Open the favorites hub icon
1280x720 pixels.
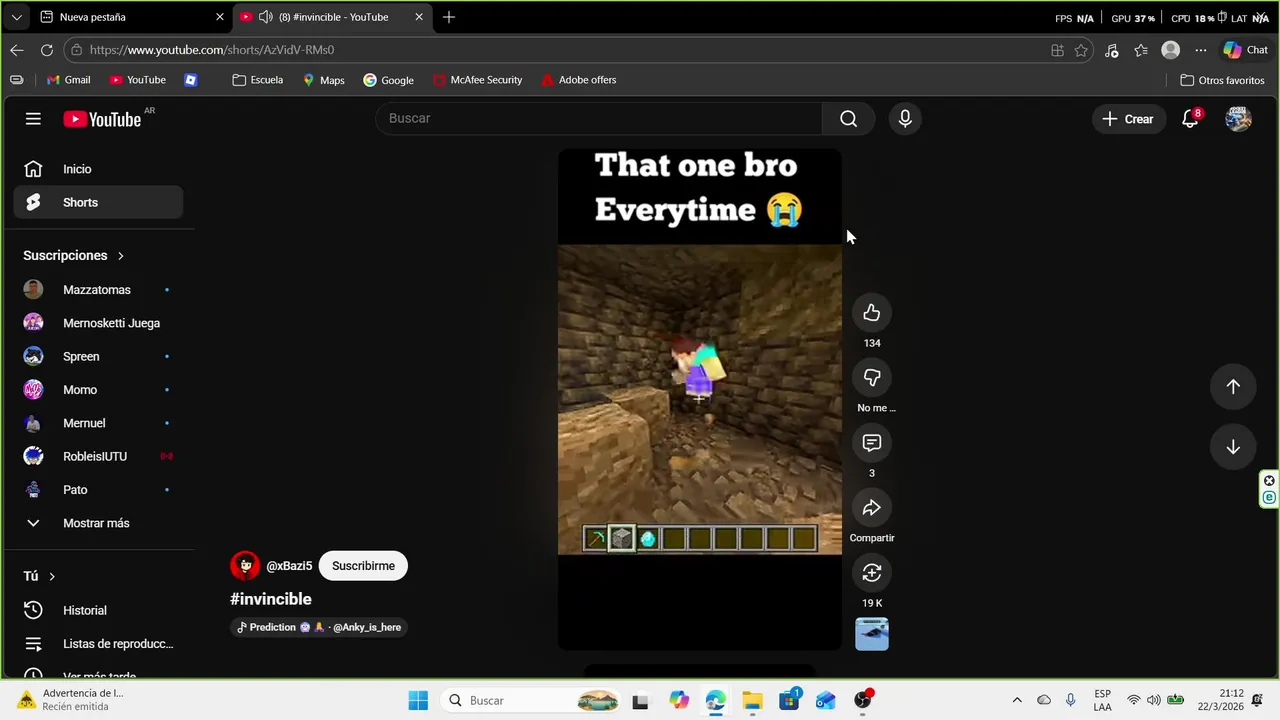[x=1141, y=50]
